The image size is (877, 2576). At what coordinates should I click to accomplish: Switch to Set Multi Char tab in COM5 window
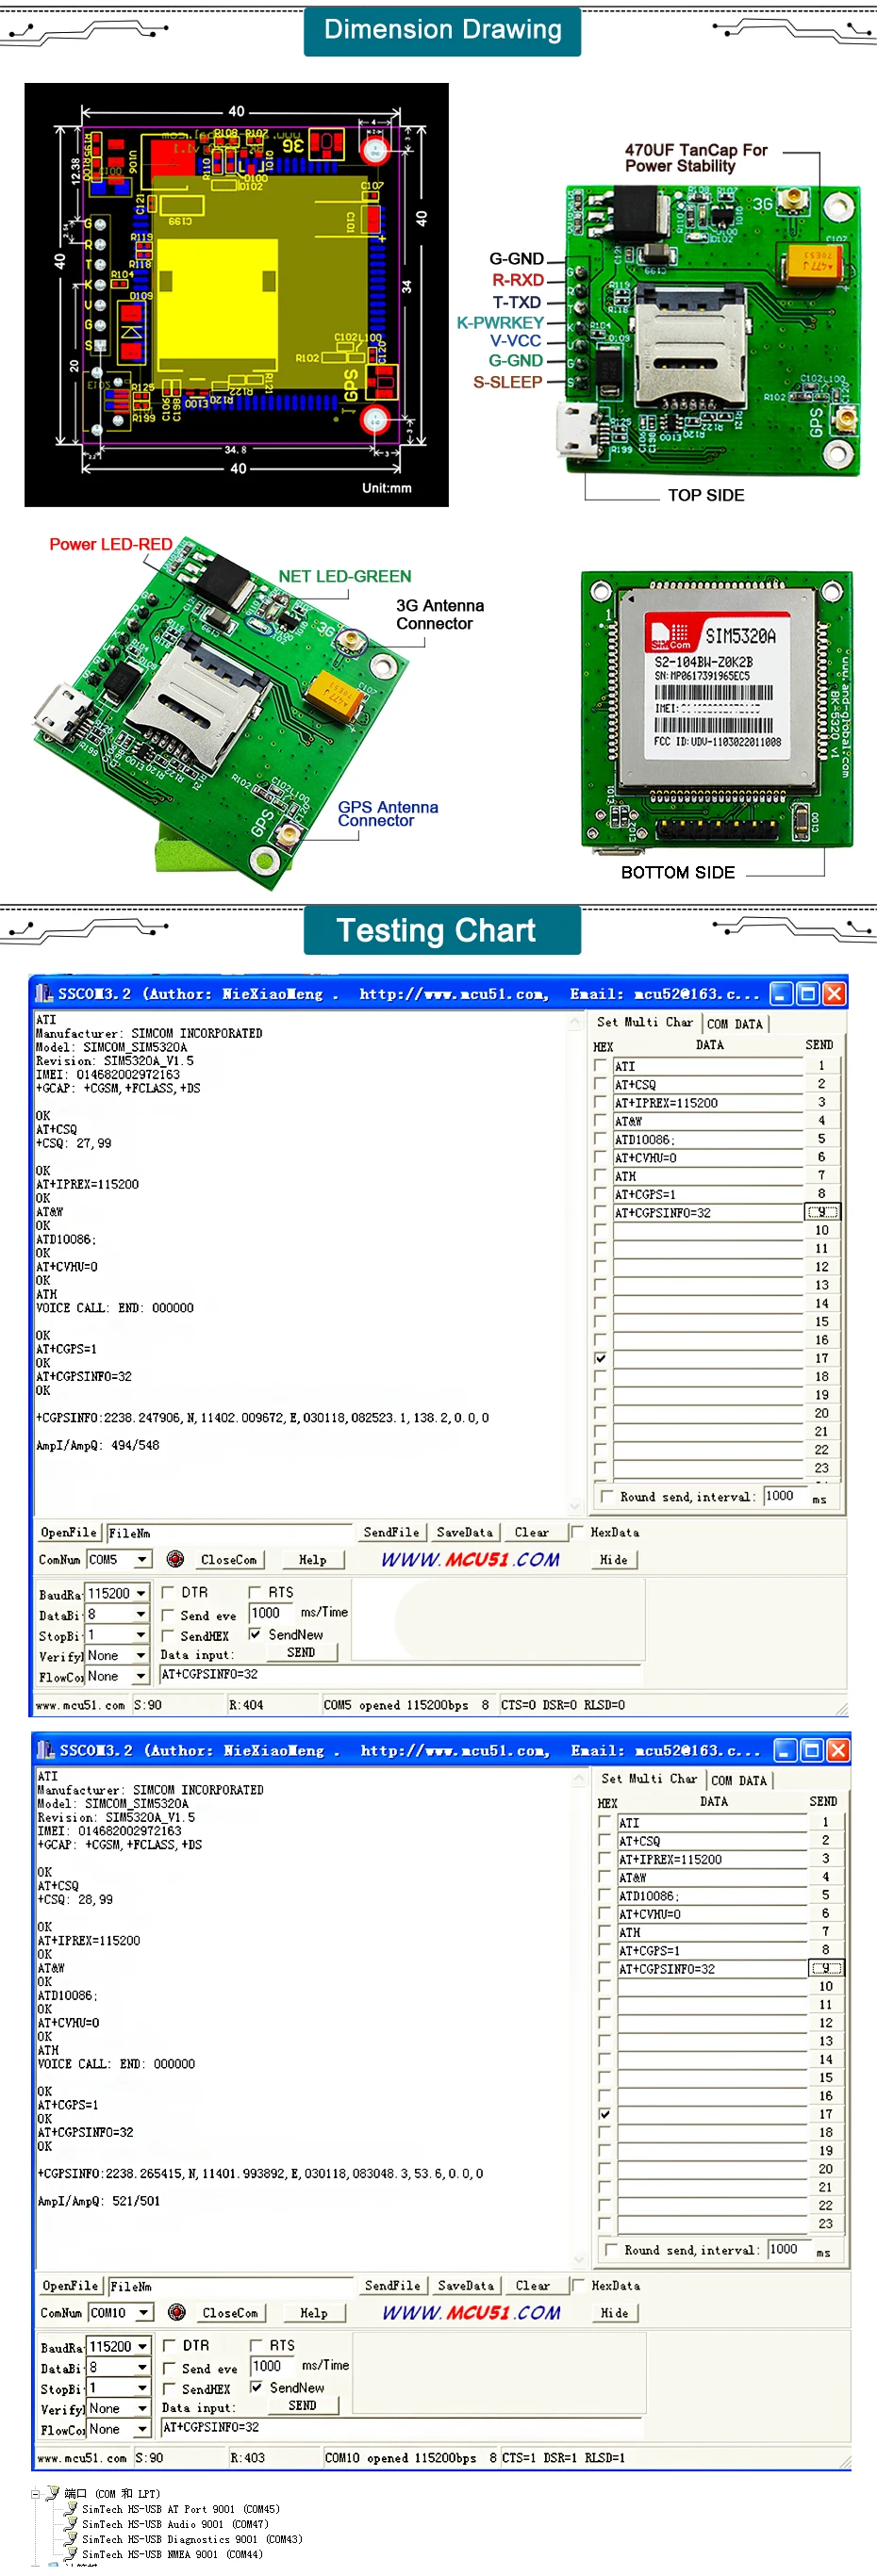(x=645, y=1022)
